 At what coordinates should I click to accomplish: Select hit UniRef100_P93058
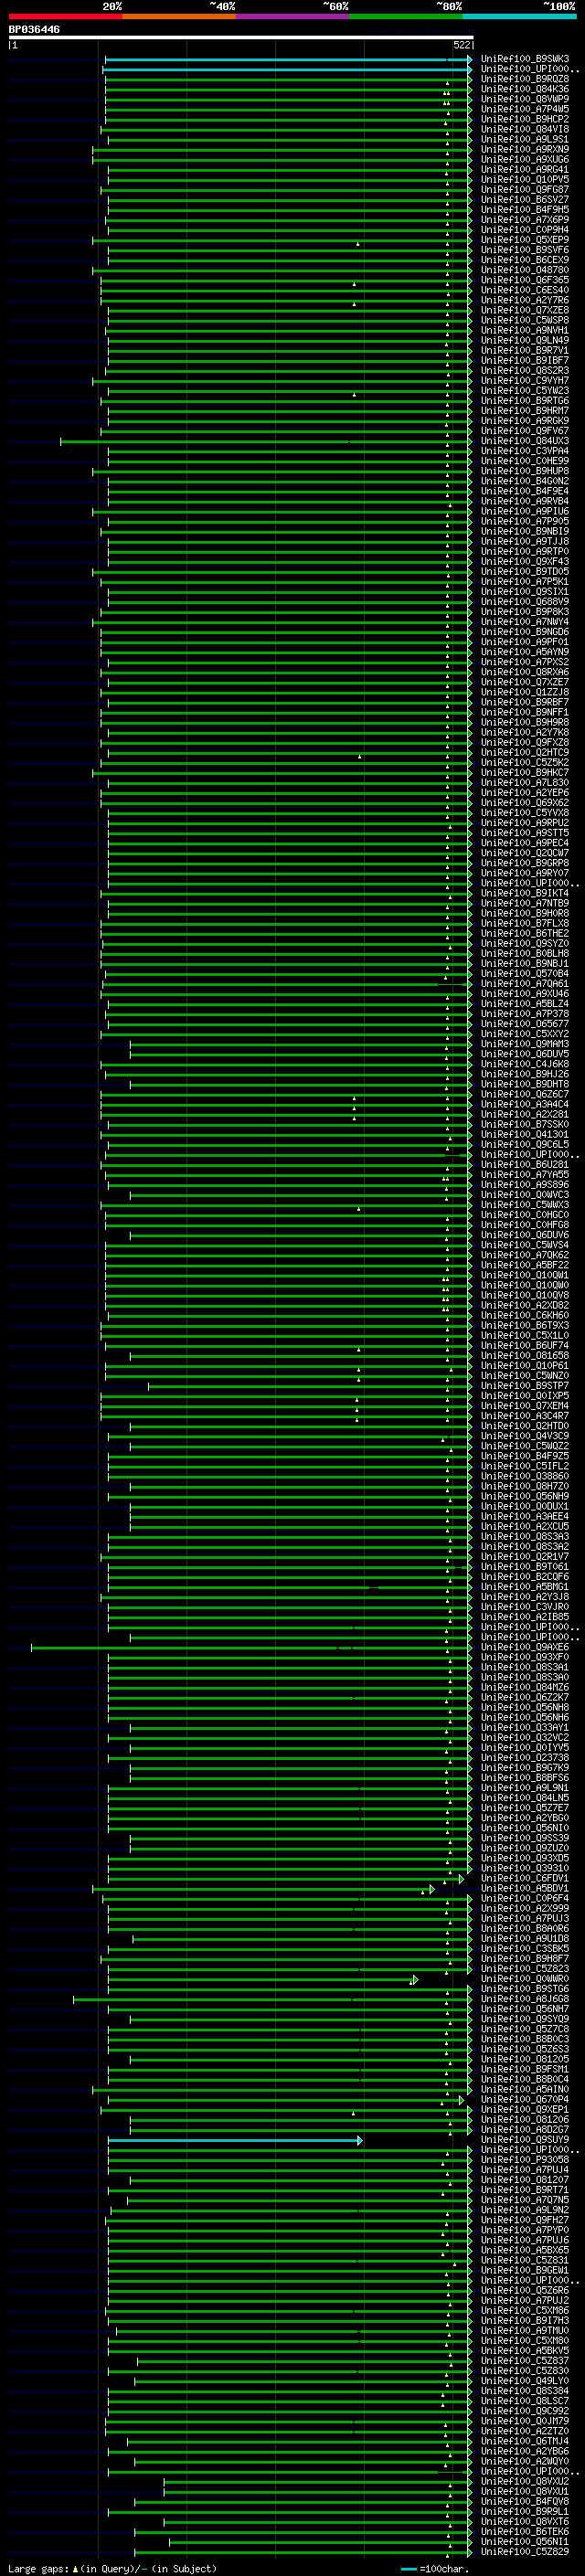point(525,2160)
